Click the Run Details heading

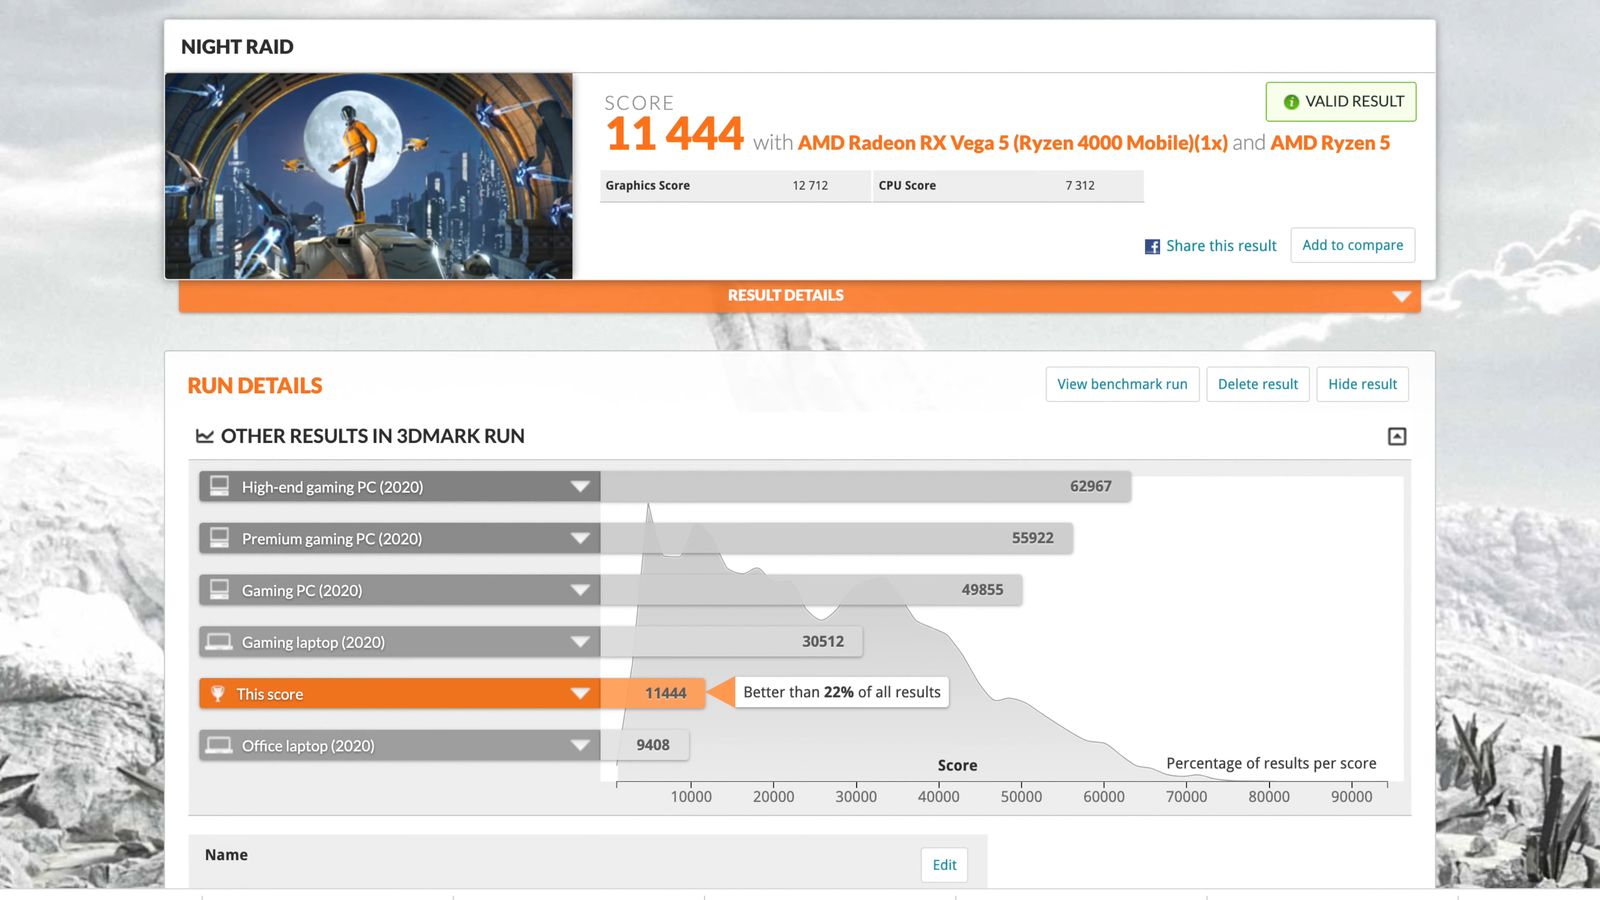pos(255,386)
